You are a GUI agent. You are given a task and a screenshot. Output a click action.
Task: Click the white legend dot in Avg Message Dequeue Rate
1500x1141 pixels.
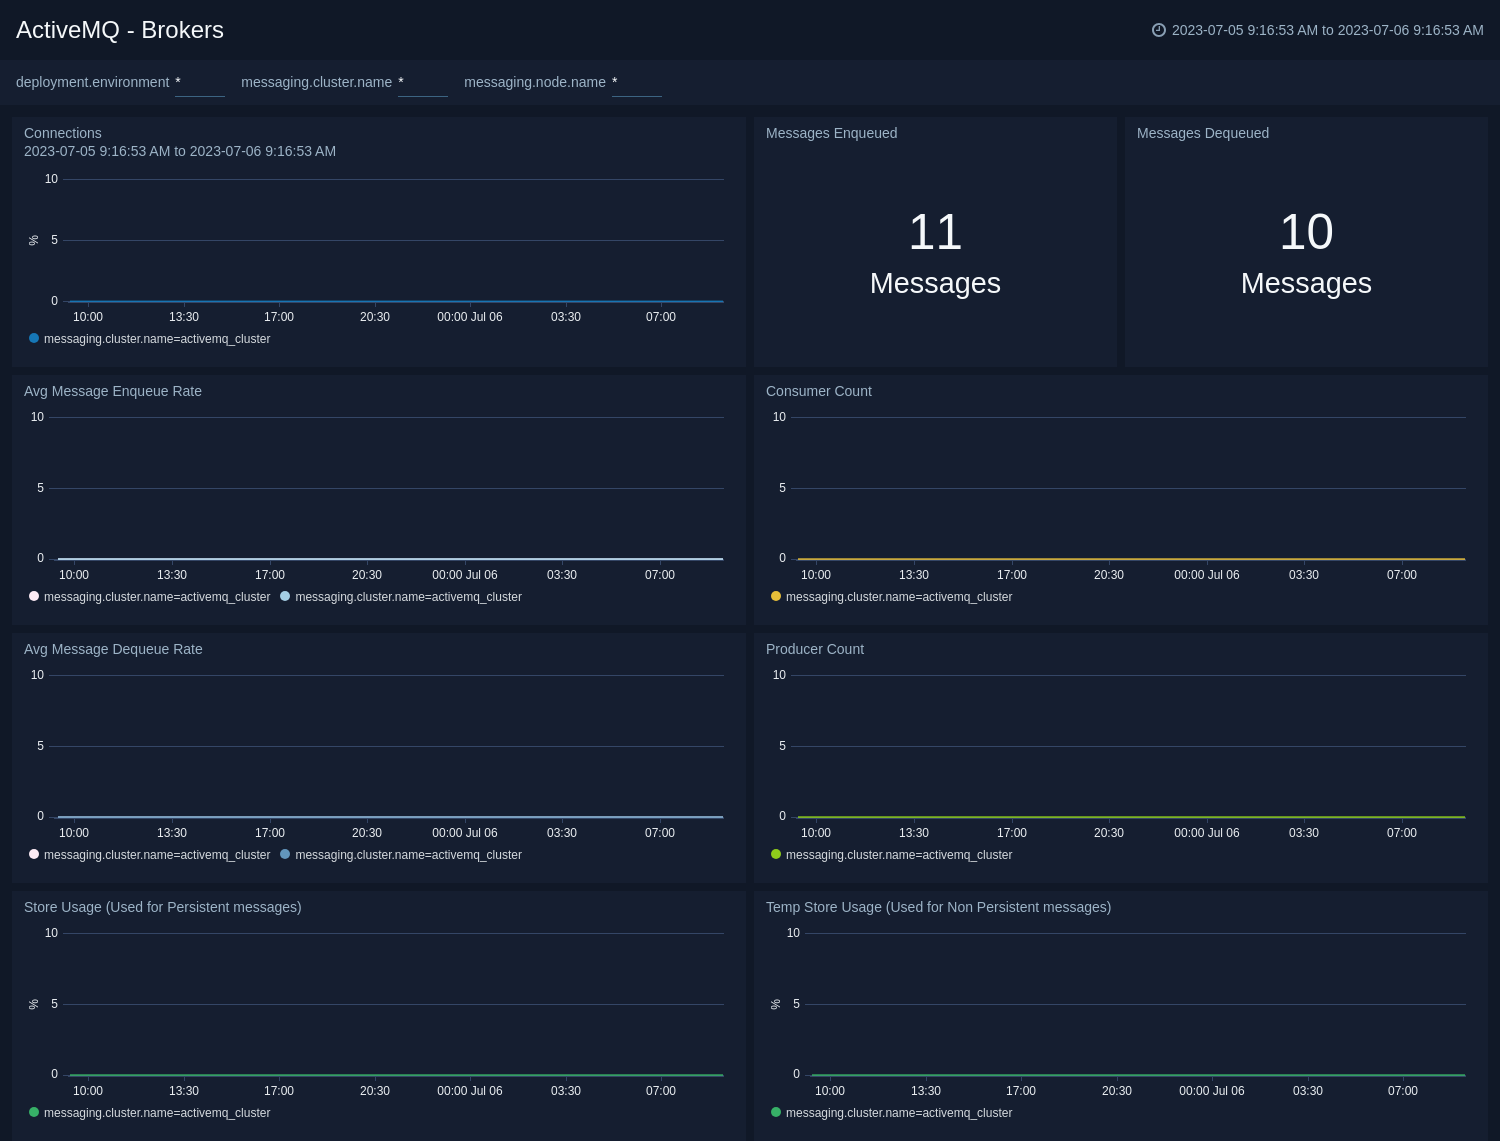[34, 854]
